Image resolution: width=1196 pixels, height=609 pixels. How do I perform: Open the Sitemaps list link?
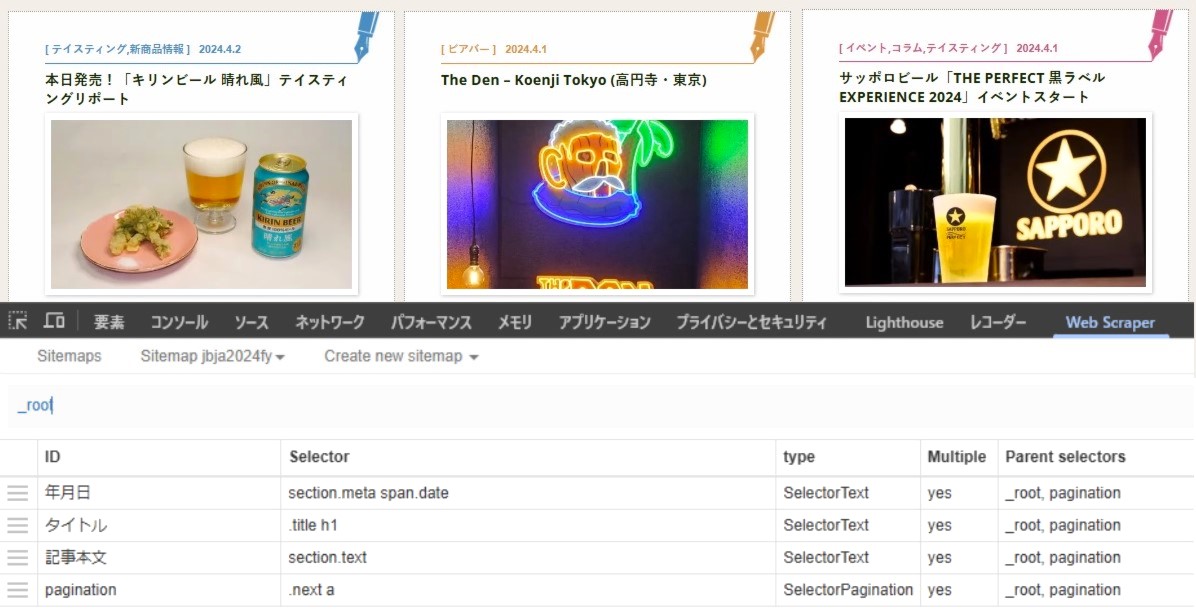click(x=69, y=357)
